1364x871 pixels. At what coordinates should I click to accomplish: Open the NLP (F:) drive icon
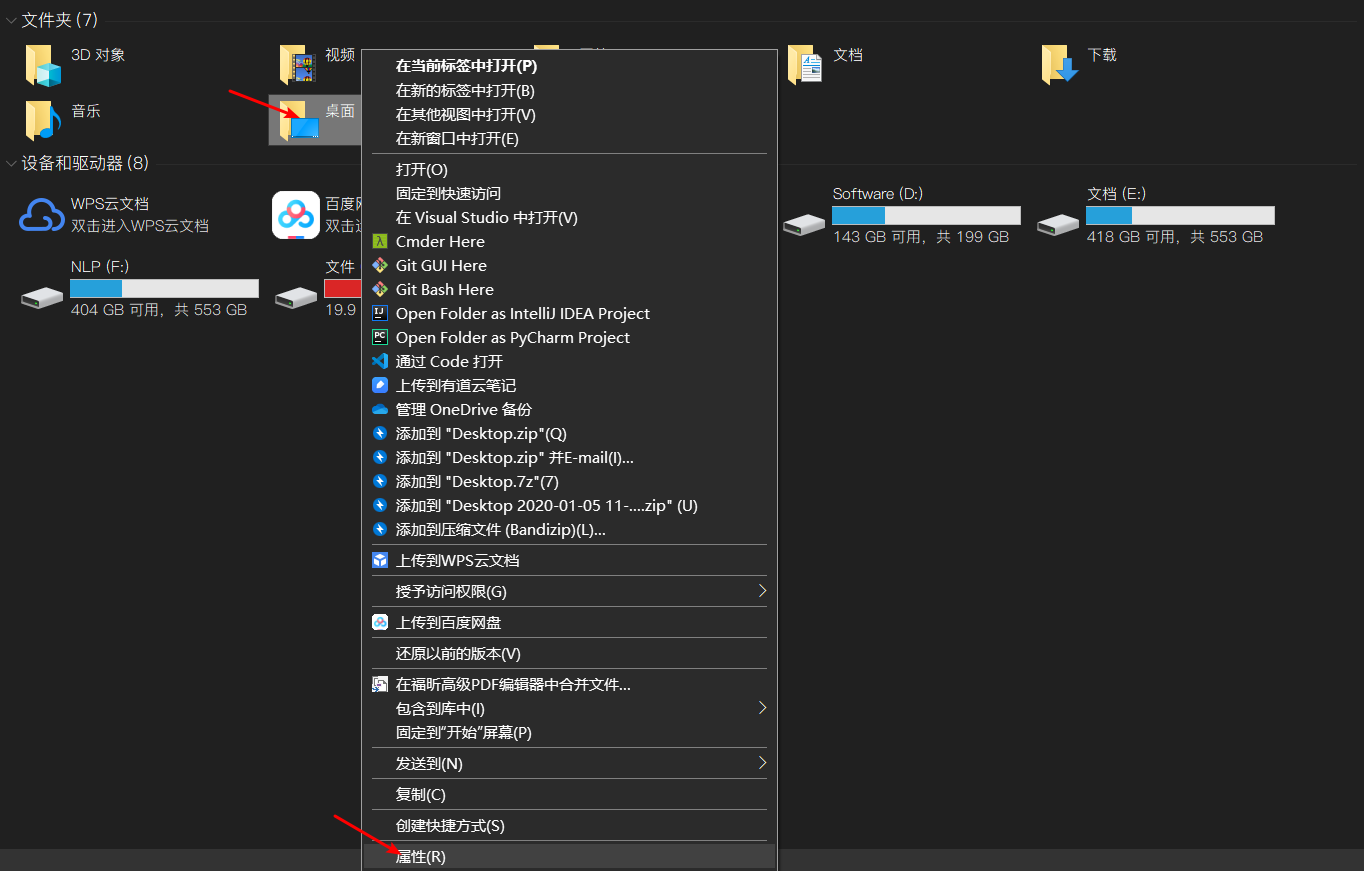(x=42, y=297)
